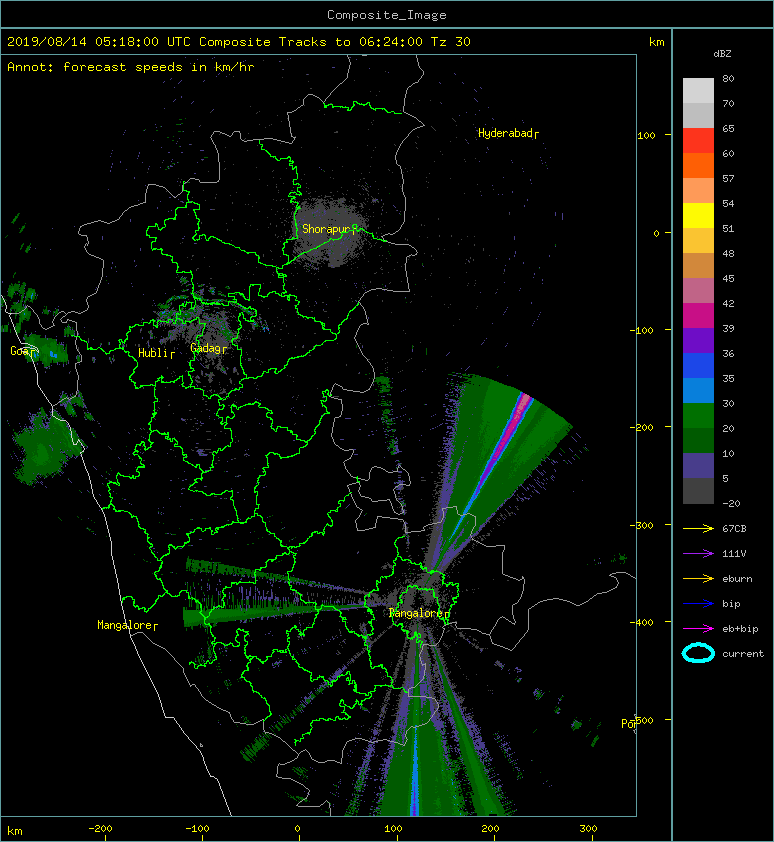Click the dark green 10-20 dBZ swatch
The height and width of the screenshot is (842, 774).
[x=698, y=440]
